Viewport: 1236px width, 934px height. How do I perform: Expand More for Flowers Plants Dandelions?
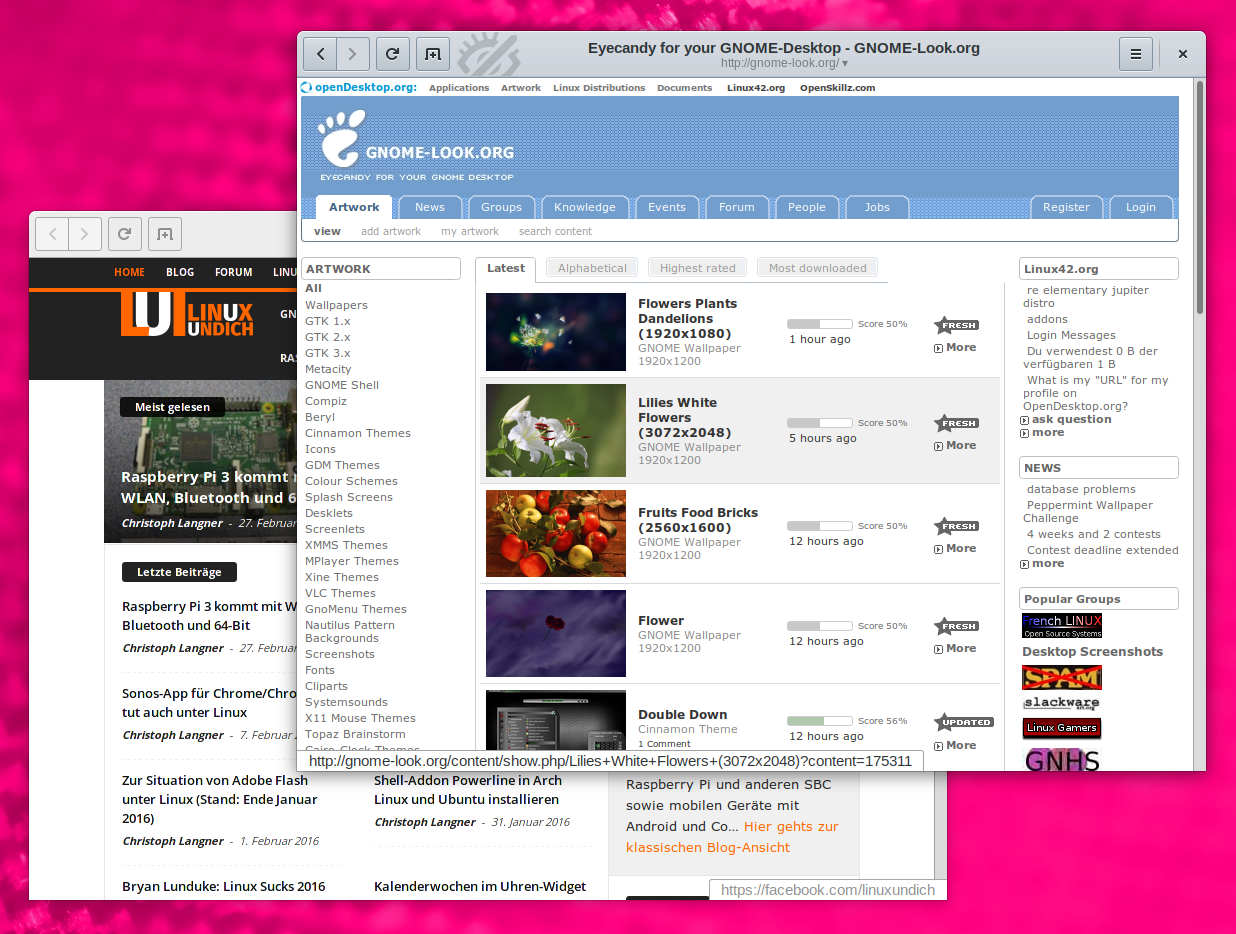coord(955,348)
